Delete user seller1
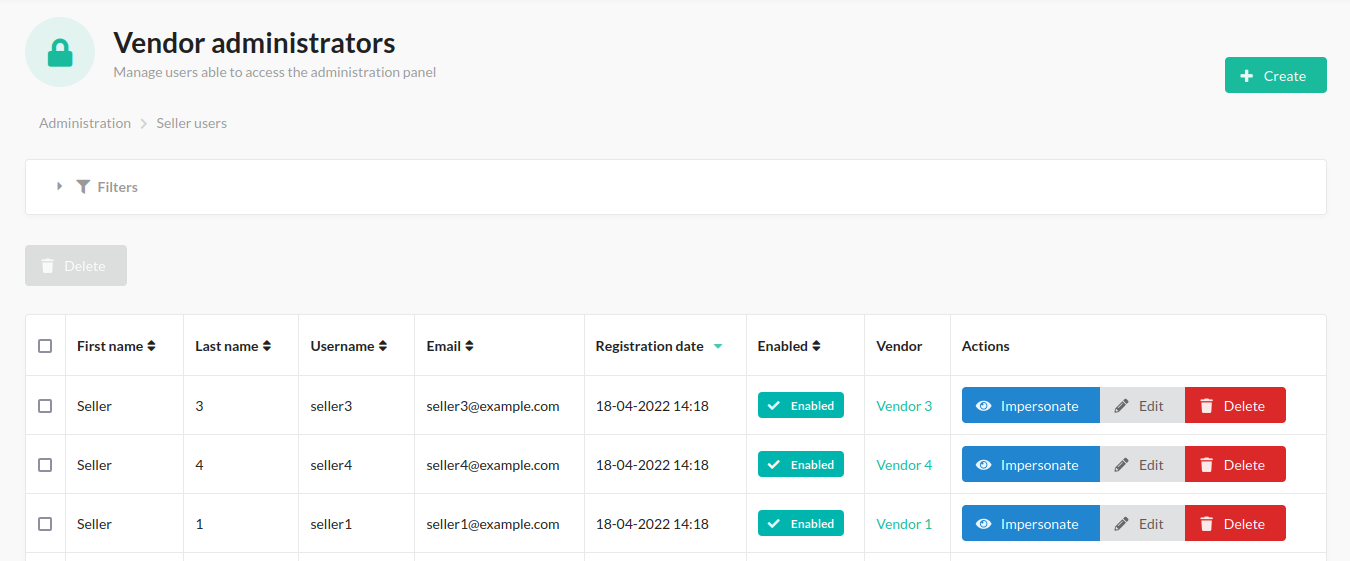Screen dimensions: 1350x561 (1235, 523)
